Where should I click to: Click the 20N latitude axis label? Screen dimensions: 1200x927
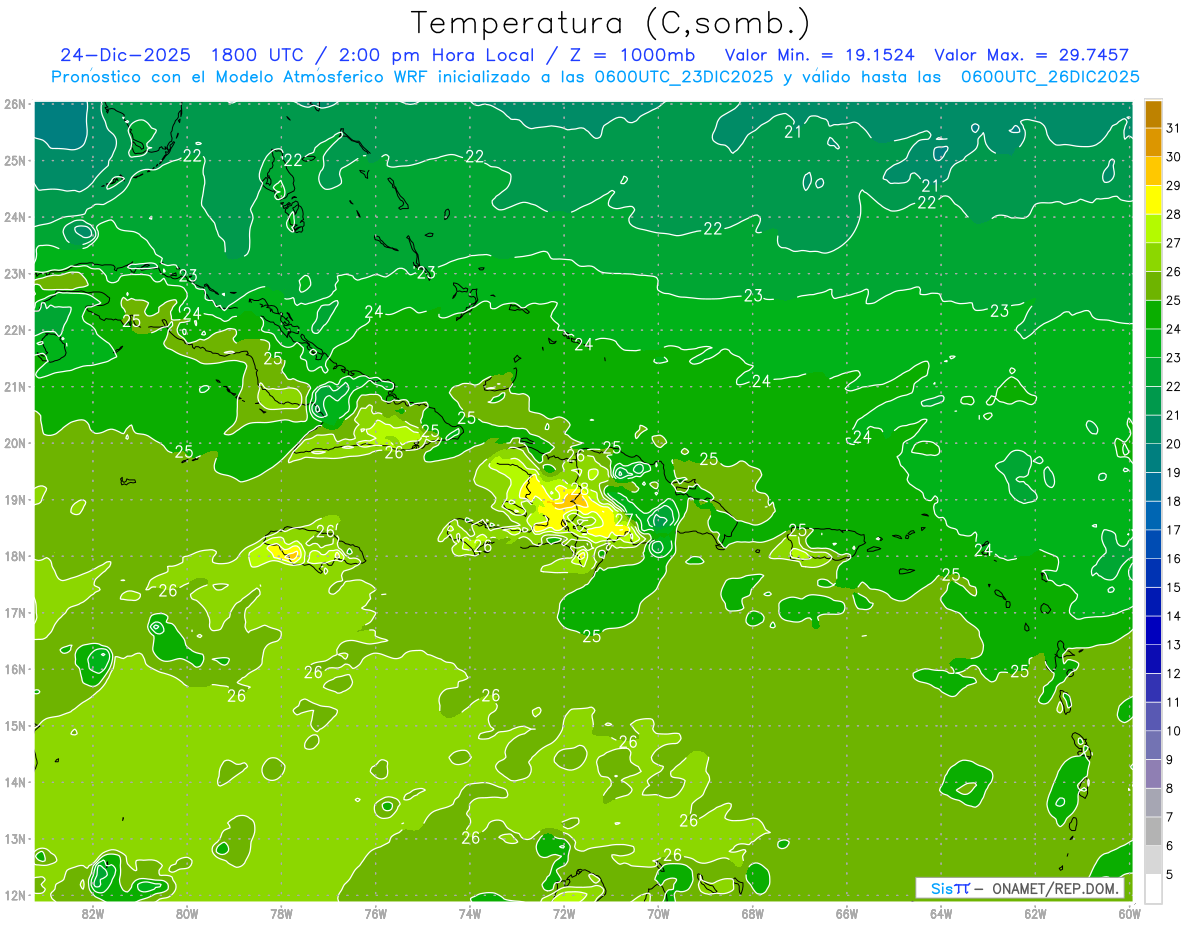(x=14, y=443)
